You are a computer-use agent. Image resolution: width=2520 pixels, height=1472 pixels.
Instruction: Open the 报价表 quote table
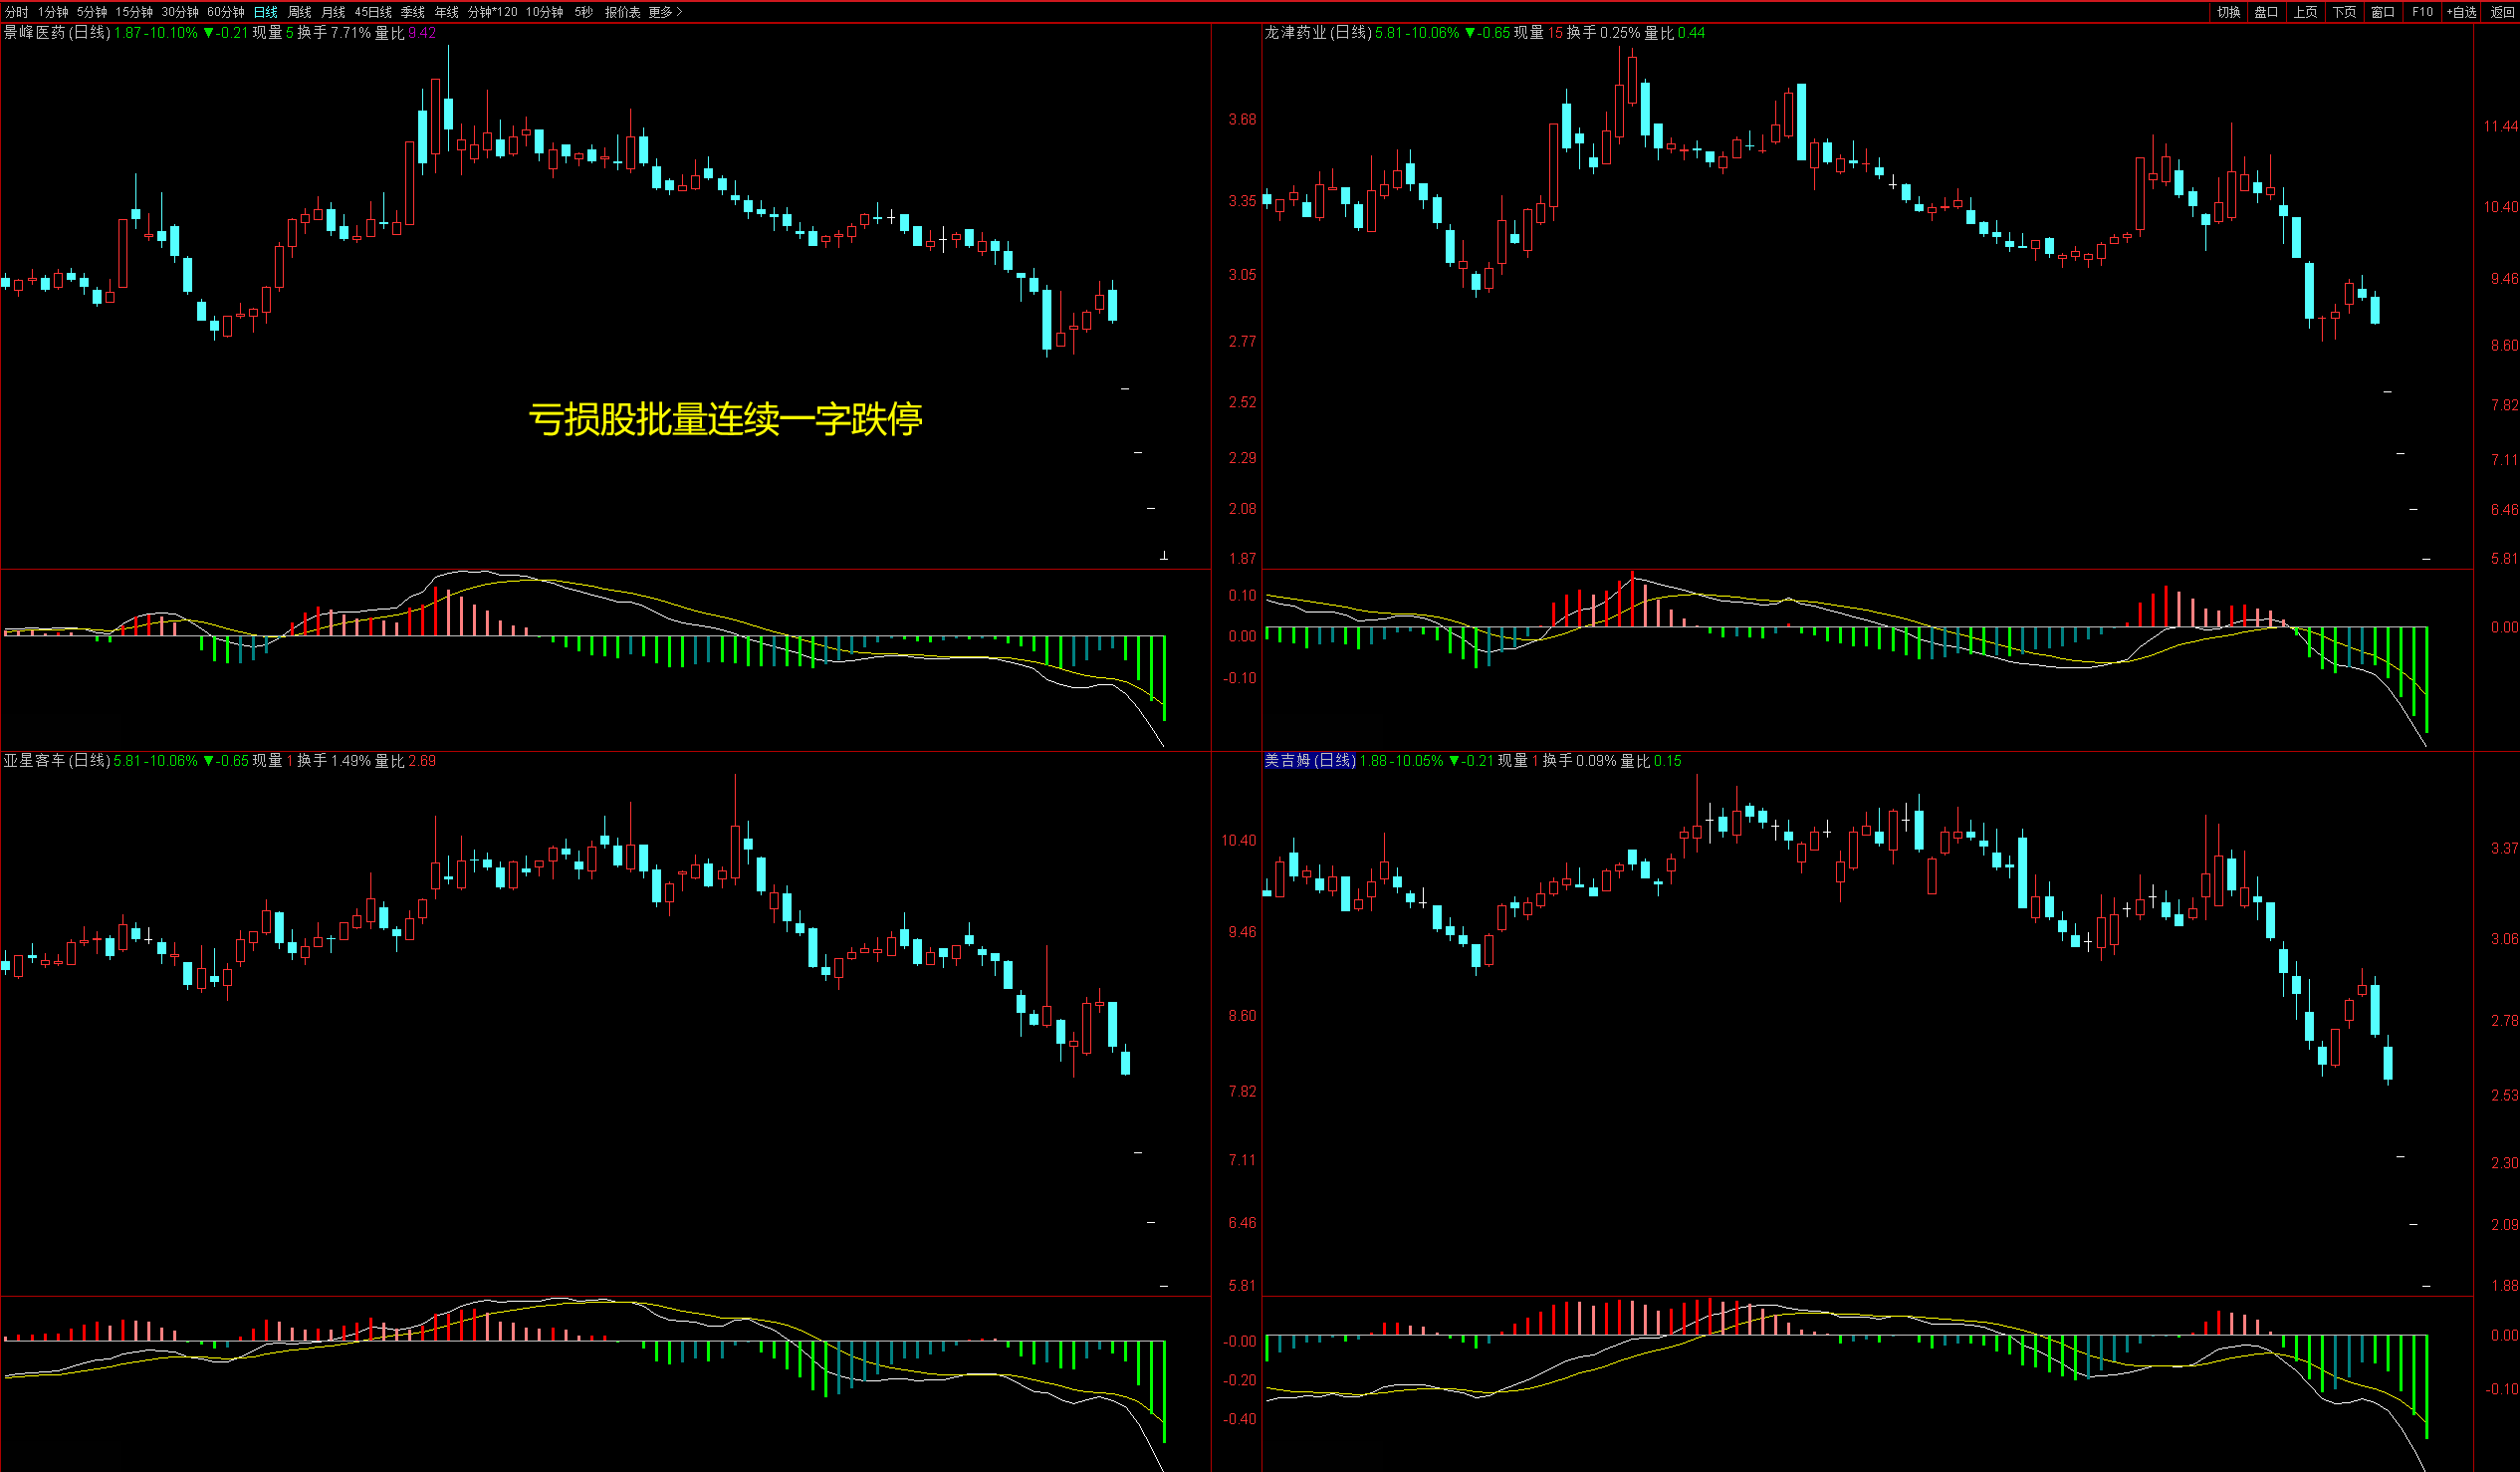(622, 12)
